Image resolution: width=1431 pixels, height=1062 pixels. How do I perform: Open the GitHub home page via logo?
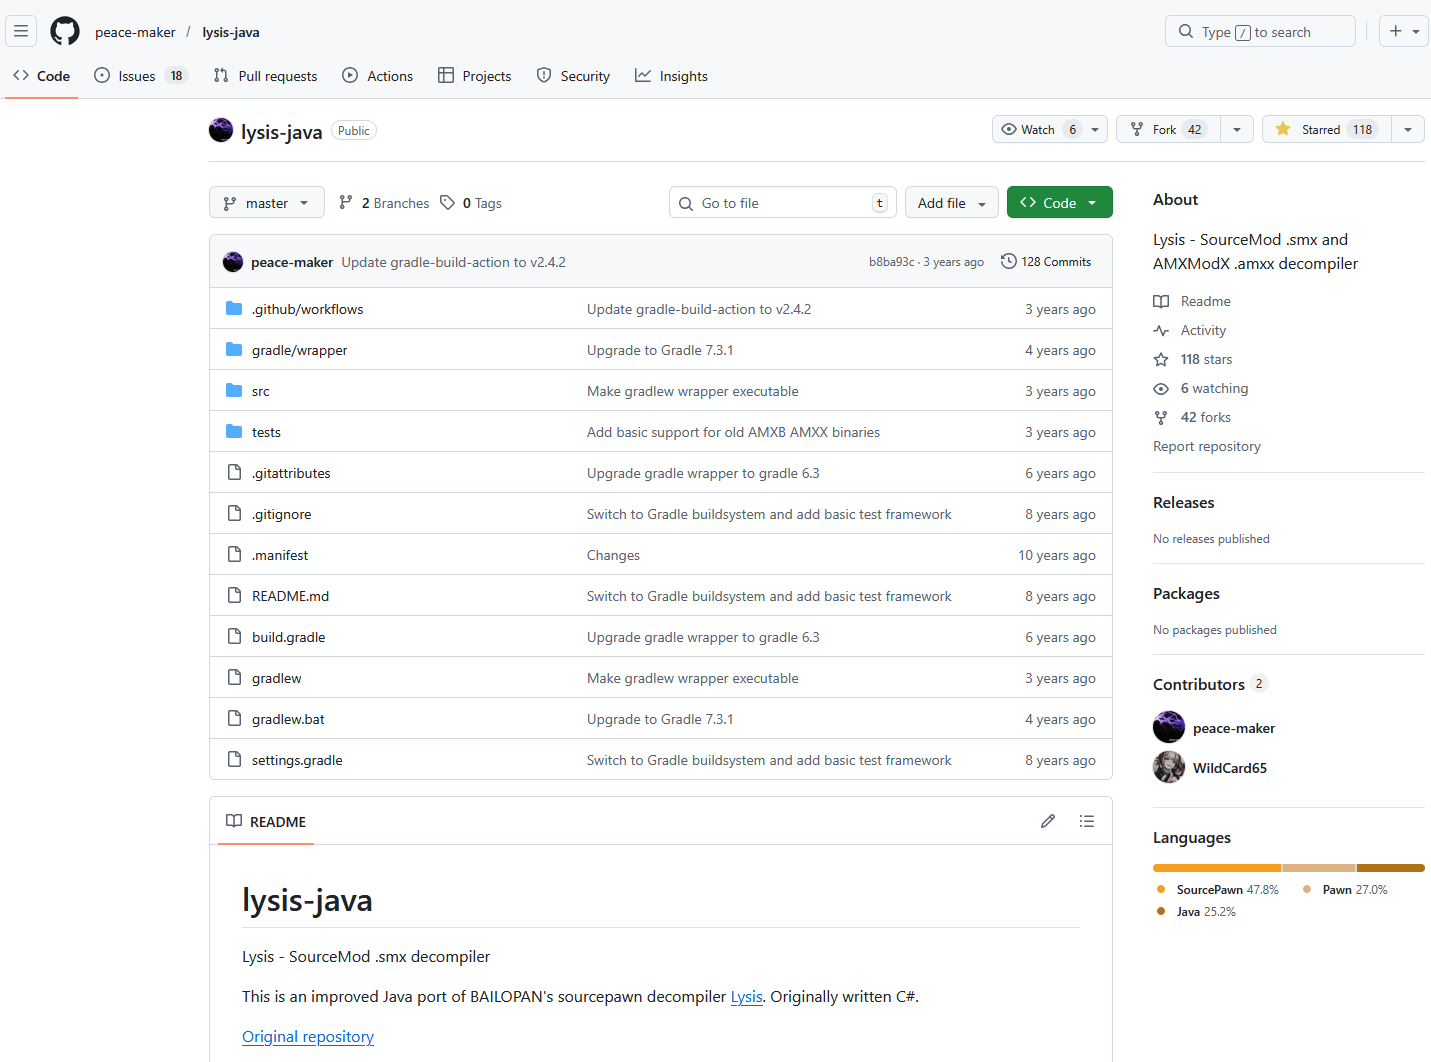tap(64, 31)
